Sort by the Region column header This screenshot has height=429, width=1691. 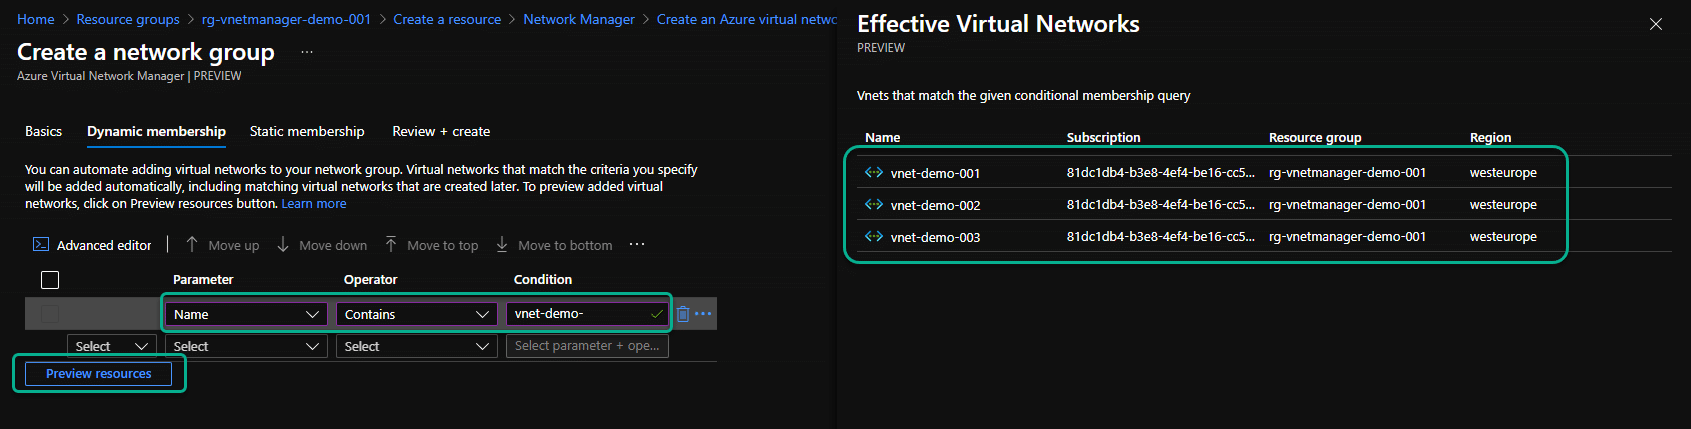tap(1490, 138)
